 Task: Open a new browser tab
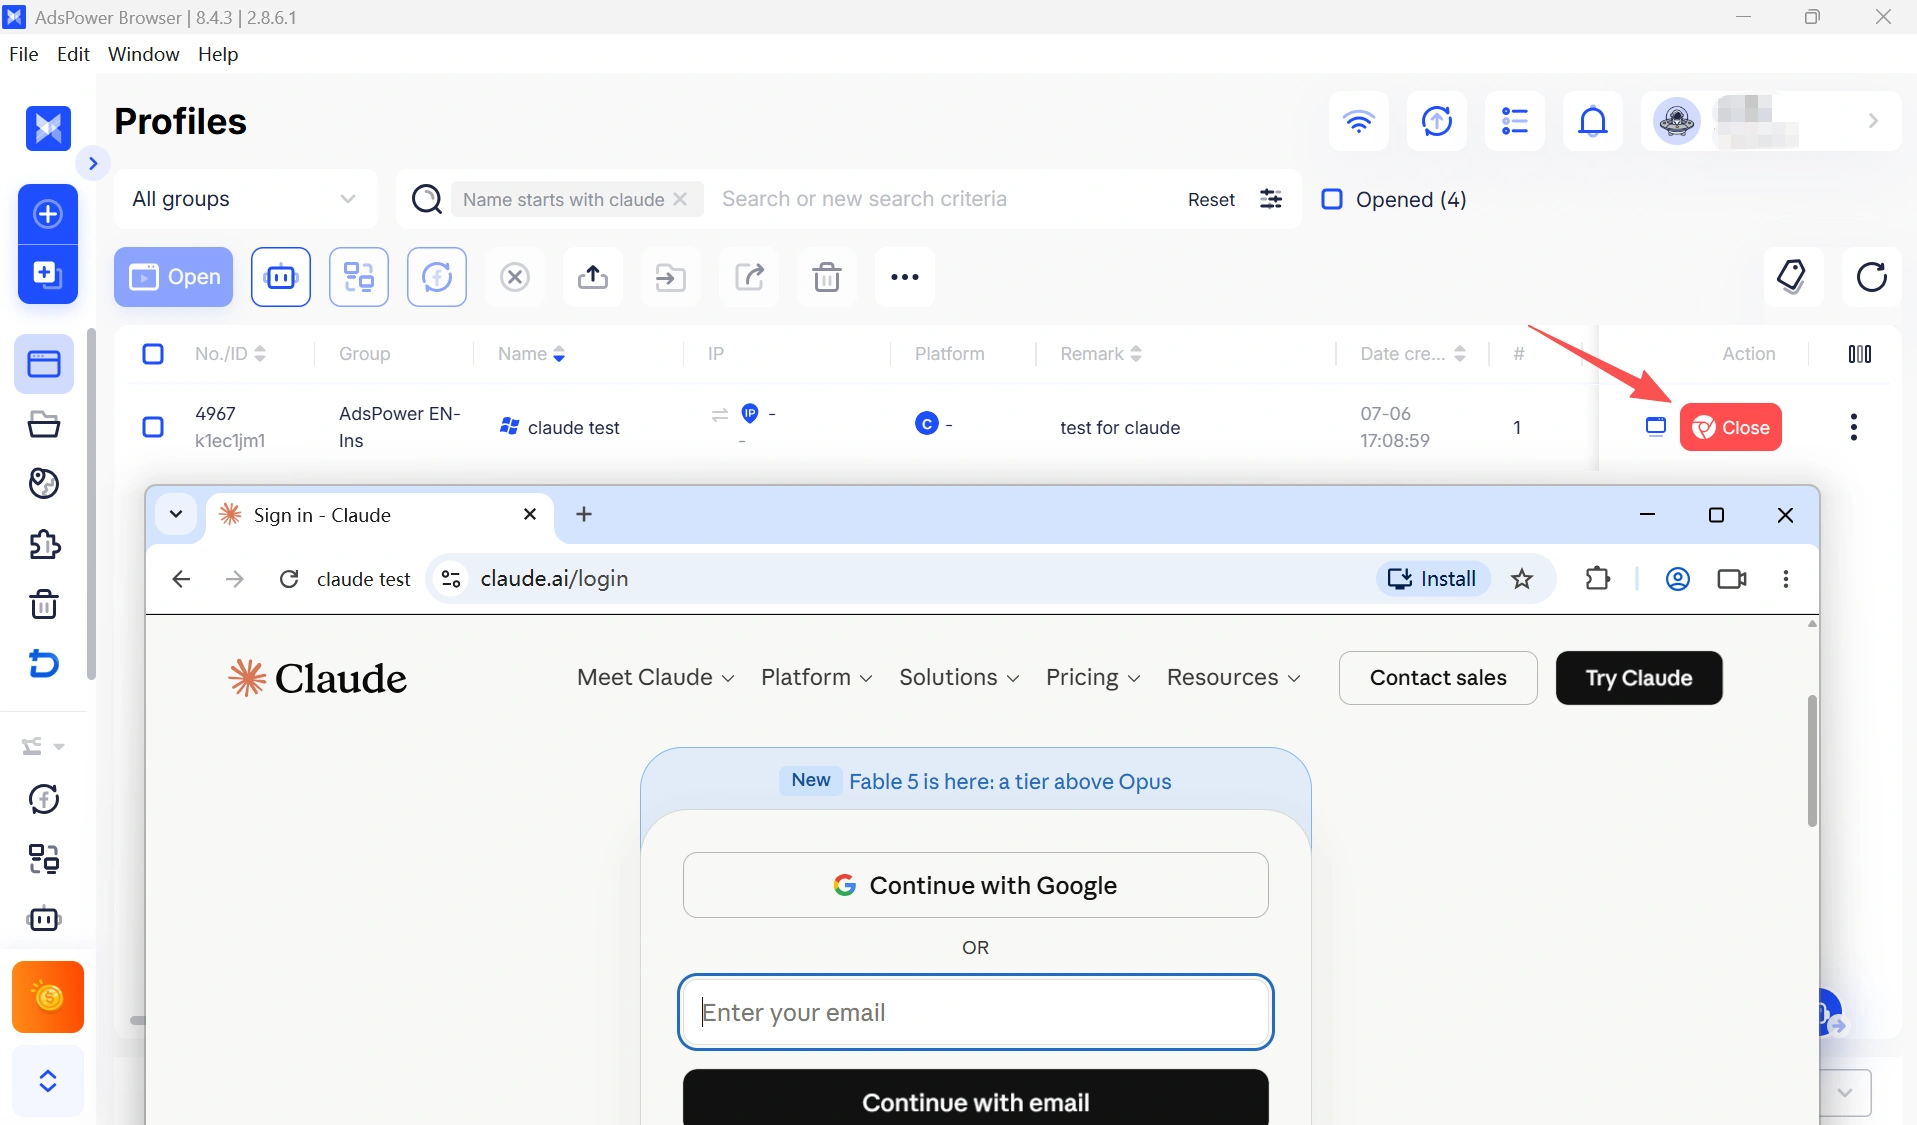(584, 514)
